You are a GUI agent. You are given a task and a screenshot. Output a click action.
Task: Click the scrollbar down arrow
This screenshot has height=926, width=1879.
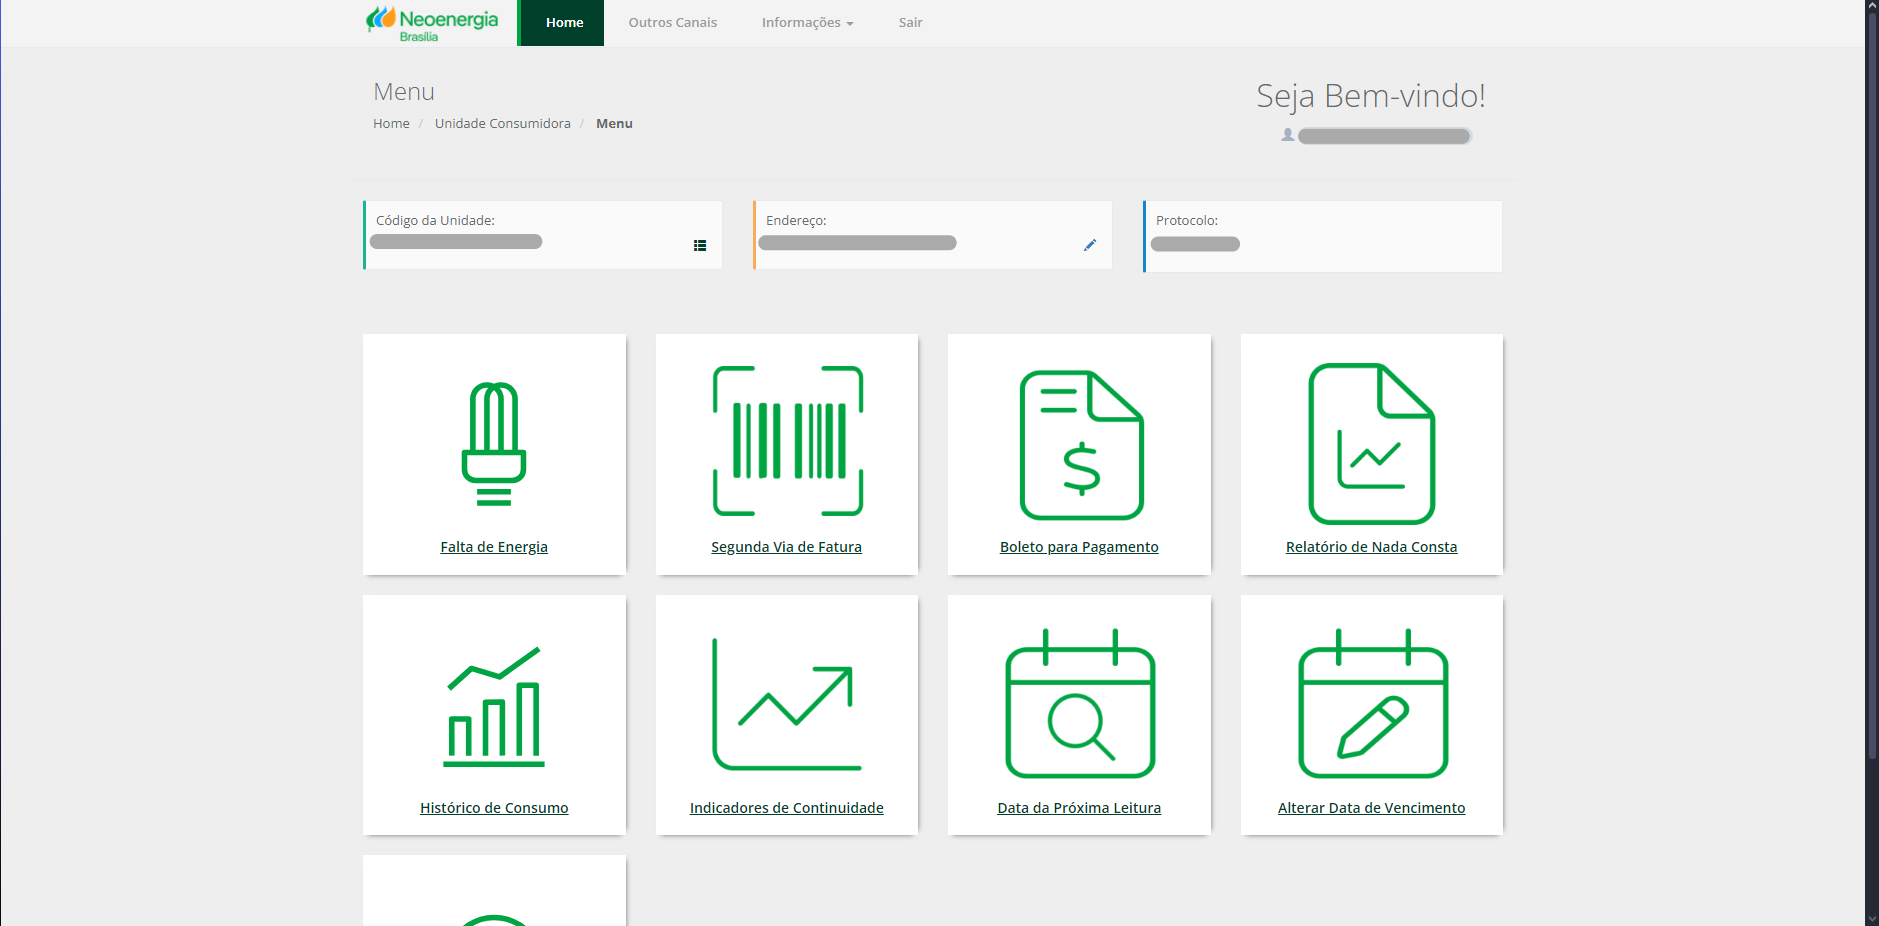1872,919
